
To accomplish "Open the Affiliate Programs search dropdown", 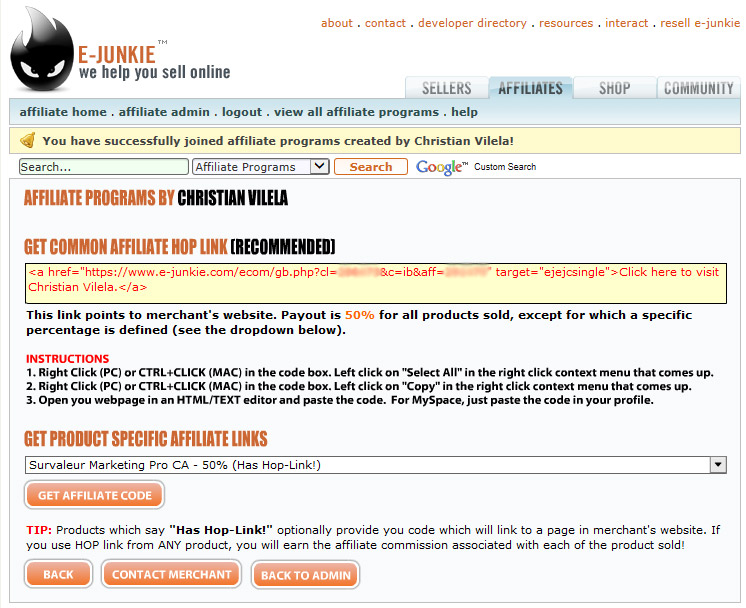I will click(x=261, y=167).
